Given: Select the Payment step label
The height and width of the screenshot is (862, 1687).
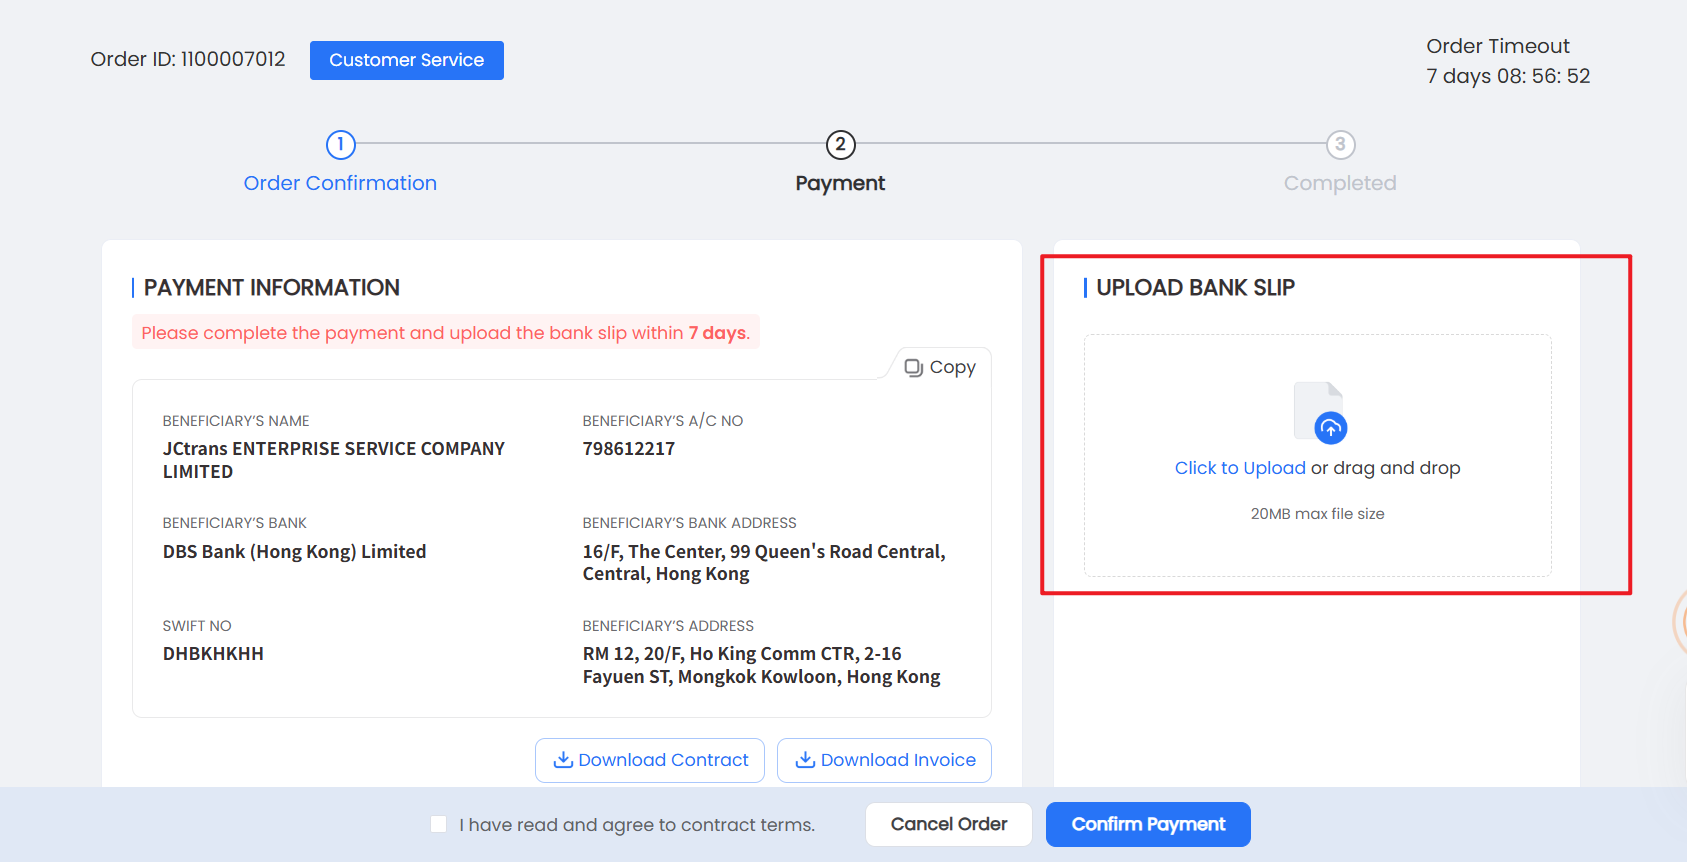Looking at the screenshot, I should coord(840,183).
